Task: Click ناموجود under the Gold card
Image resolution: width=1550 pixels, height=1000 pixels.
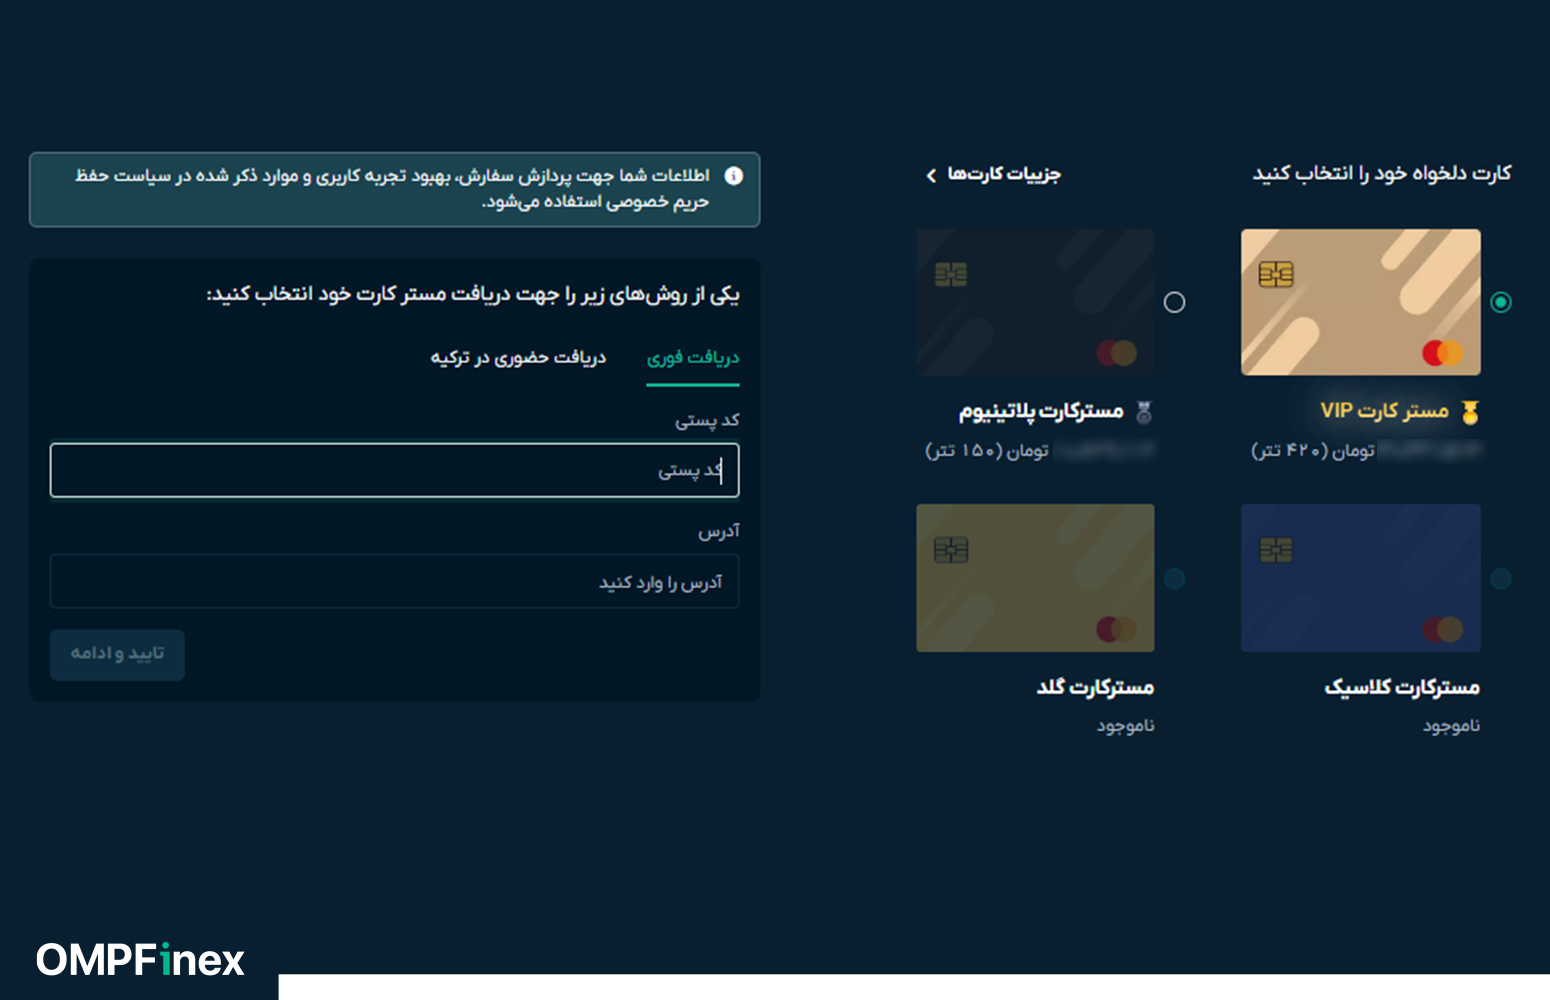Action: [x=1125, y=726]
